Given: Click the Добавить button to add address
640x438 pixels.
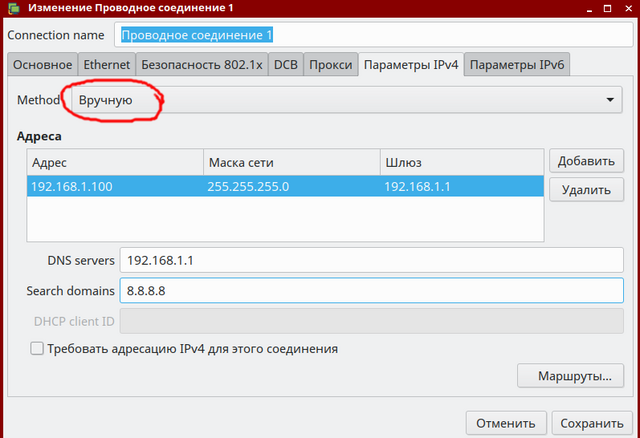Looking at the screenshot, I should pyautogui.click(x=586, y=161).
